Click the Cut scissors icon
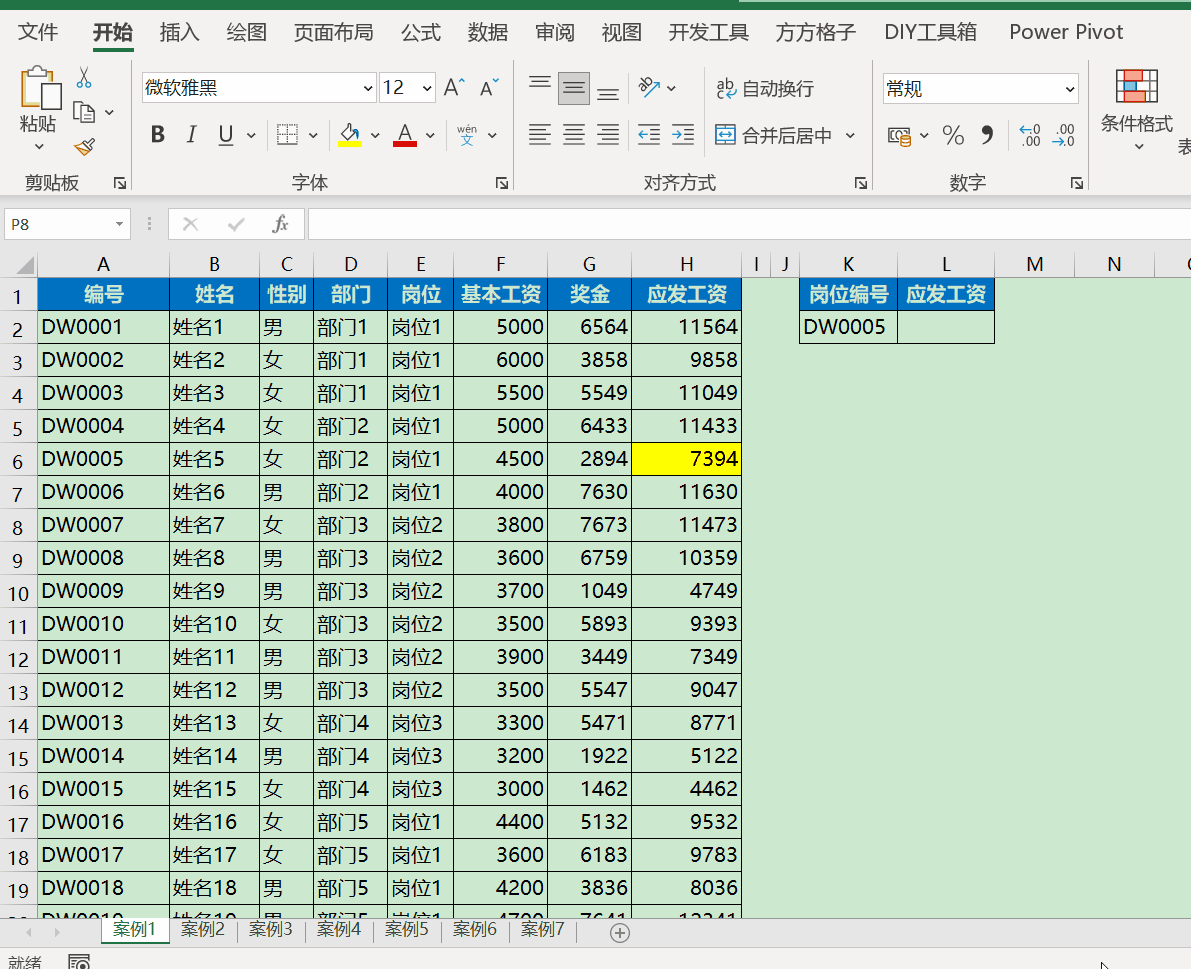Image resolution: width=1191 pixels, height=969 pixels. click(84, 77)
